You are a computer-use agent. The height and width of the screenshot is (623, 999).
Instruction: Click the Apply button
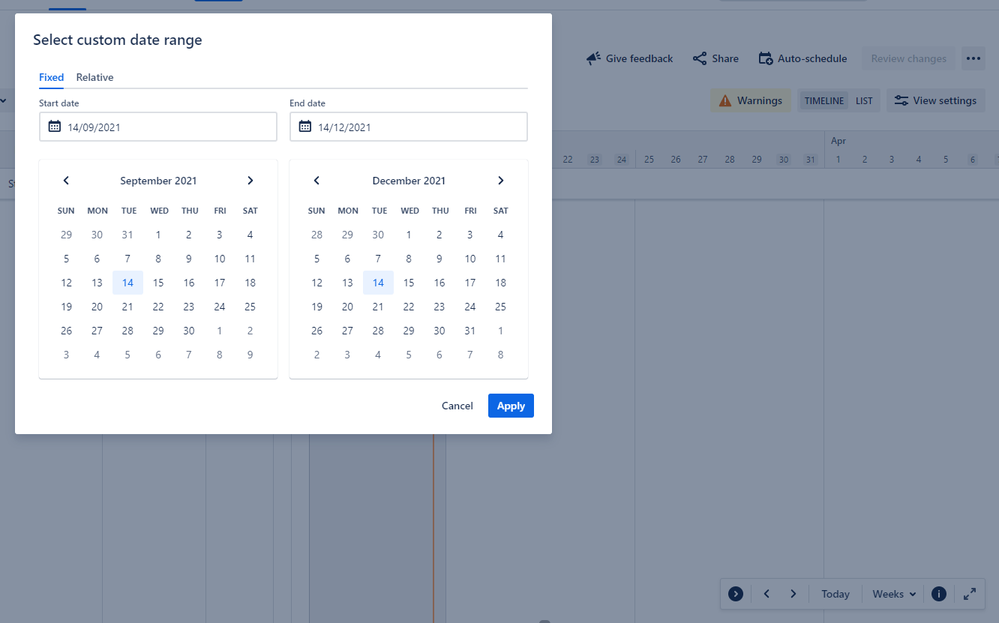[x=511, y=406]
